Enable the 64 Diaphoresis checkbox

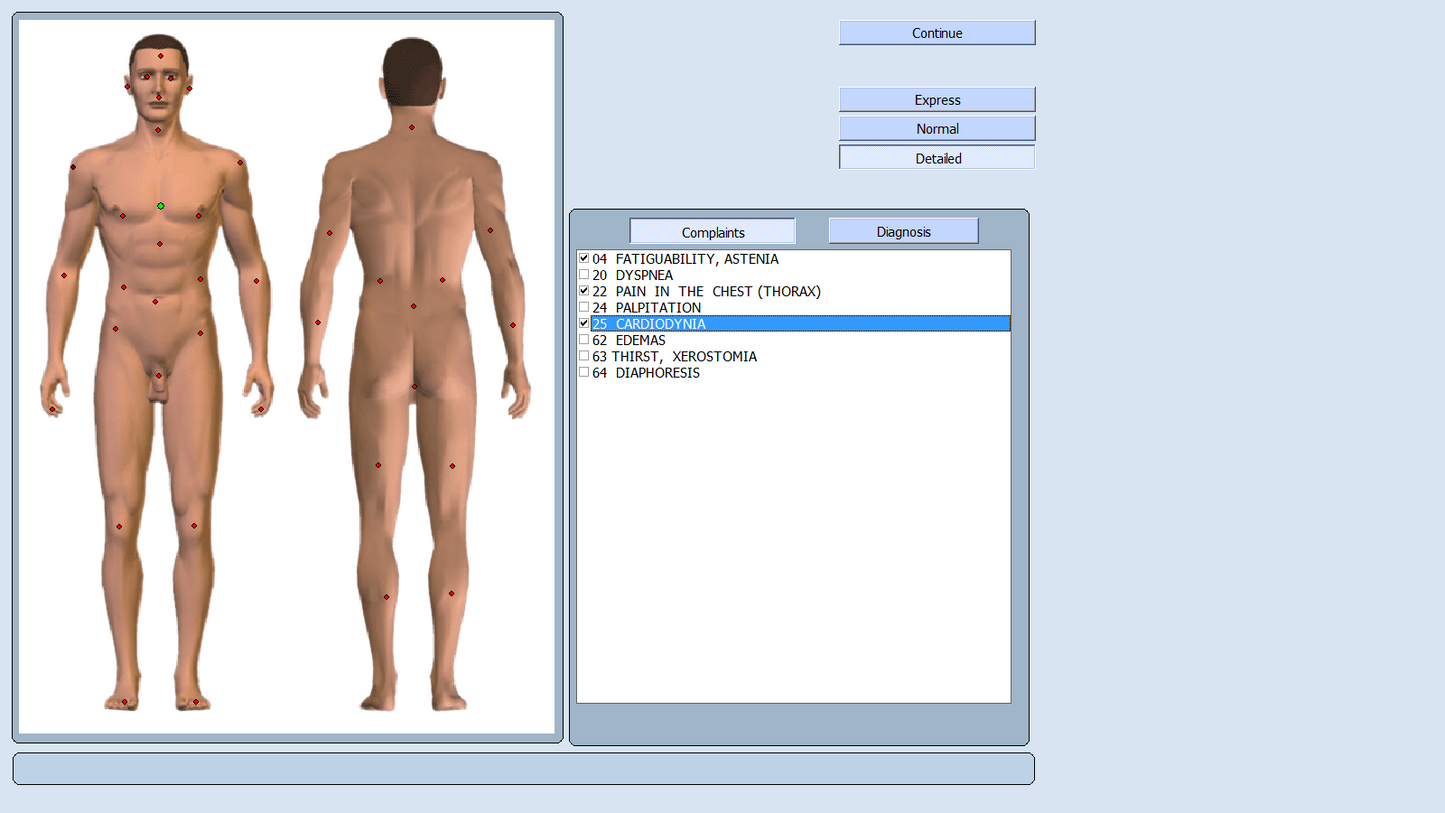(584, 373)
